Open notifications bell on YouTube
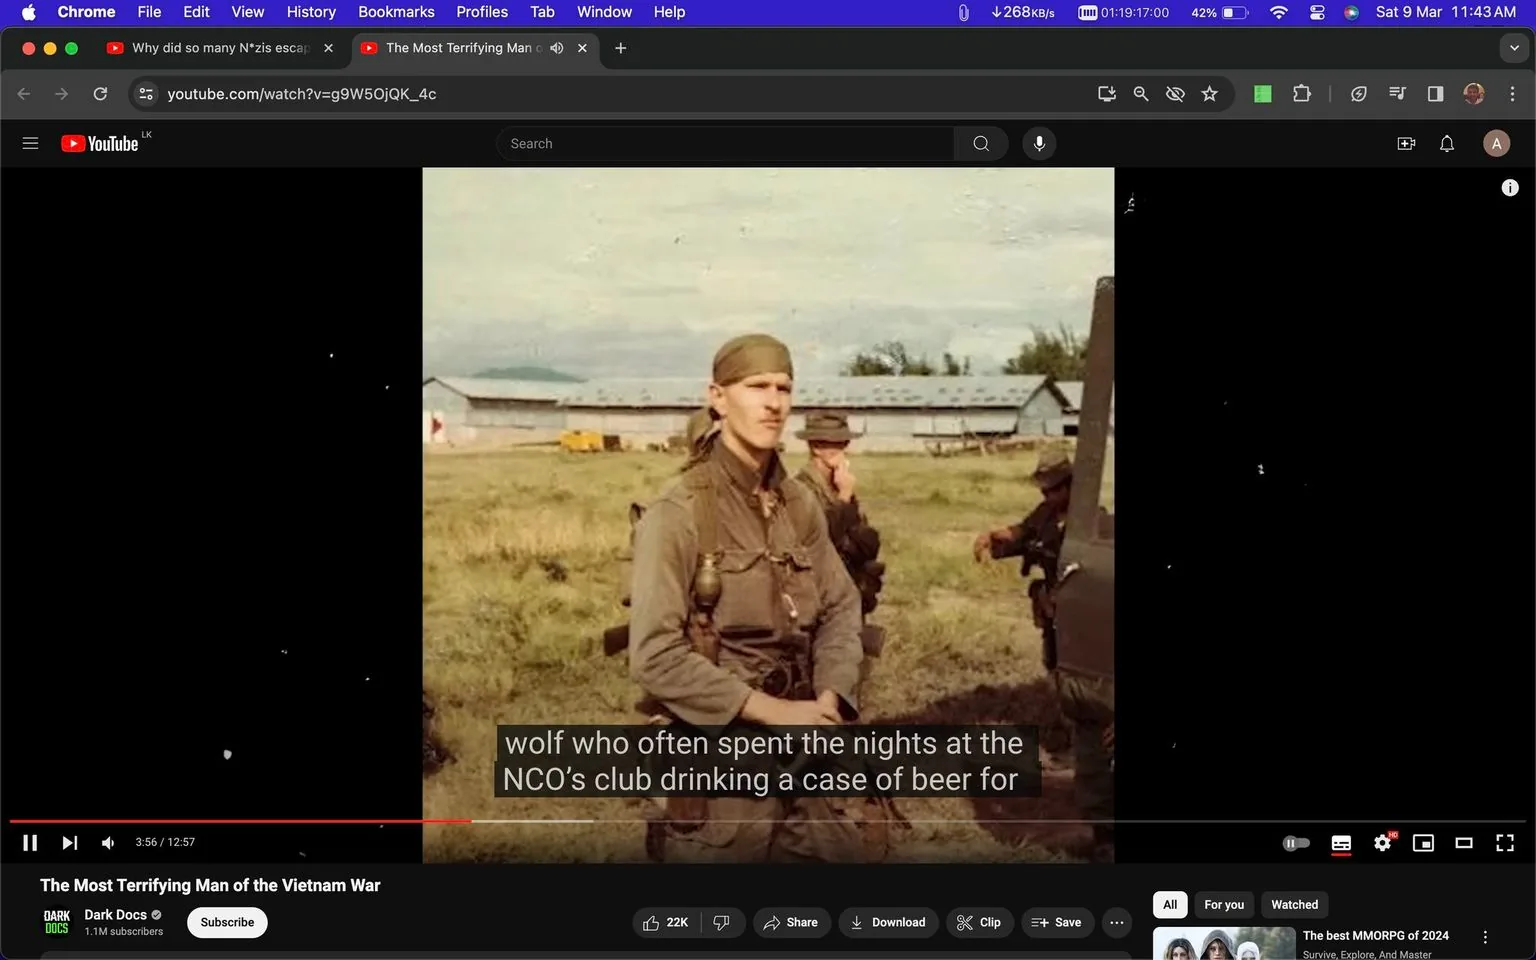Viewport: 1536px width, 960px height. (1446, 143)
